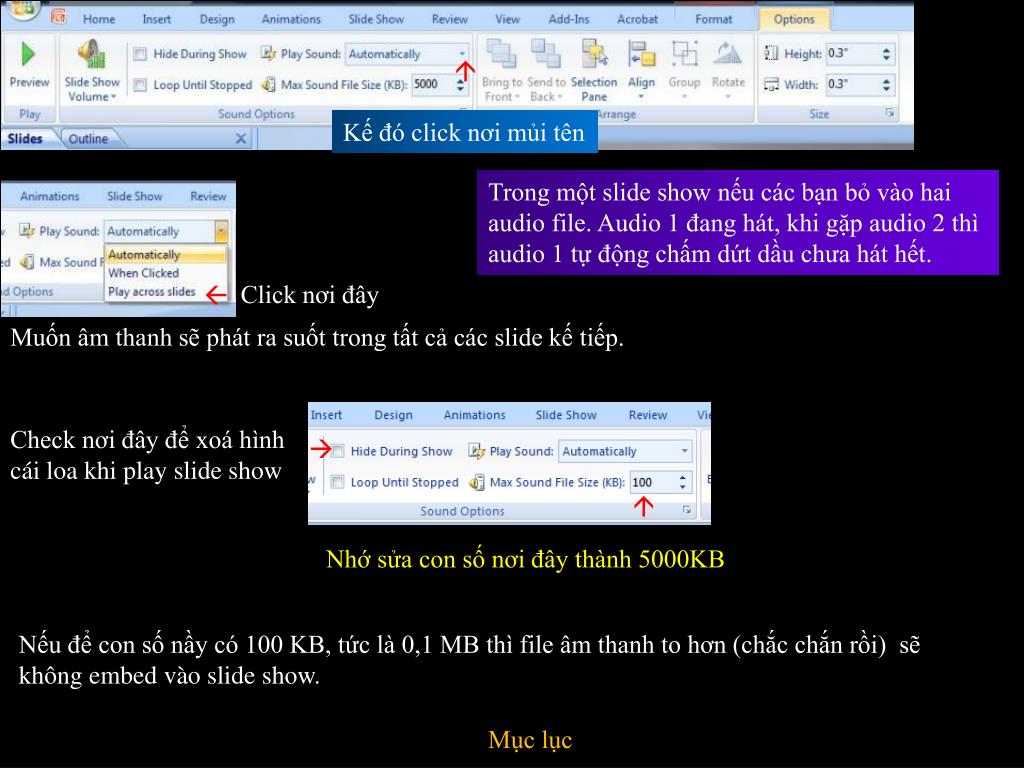Switch to the Design tab at top
Screen dimensions: 1024x768
pos(217,19)
